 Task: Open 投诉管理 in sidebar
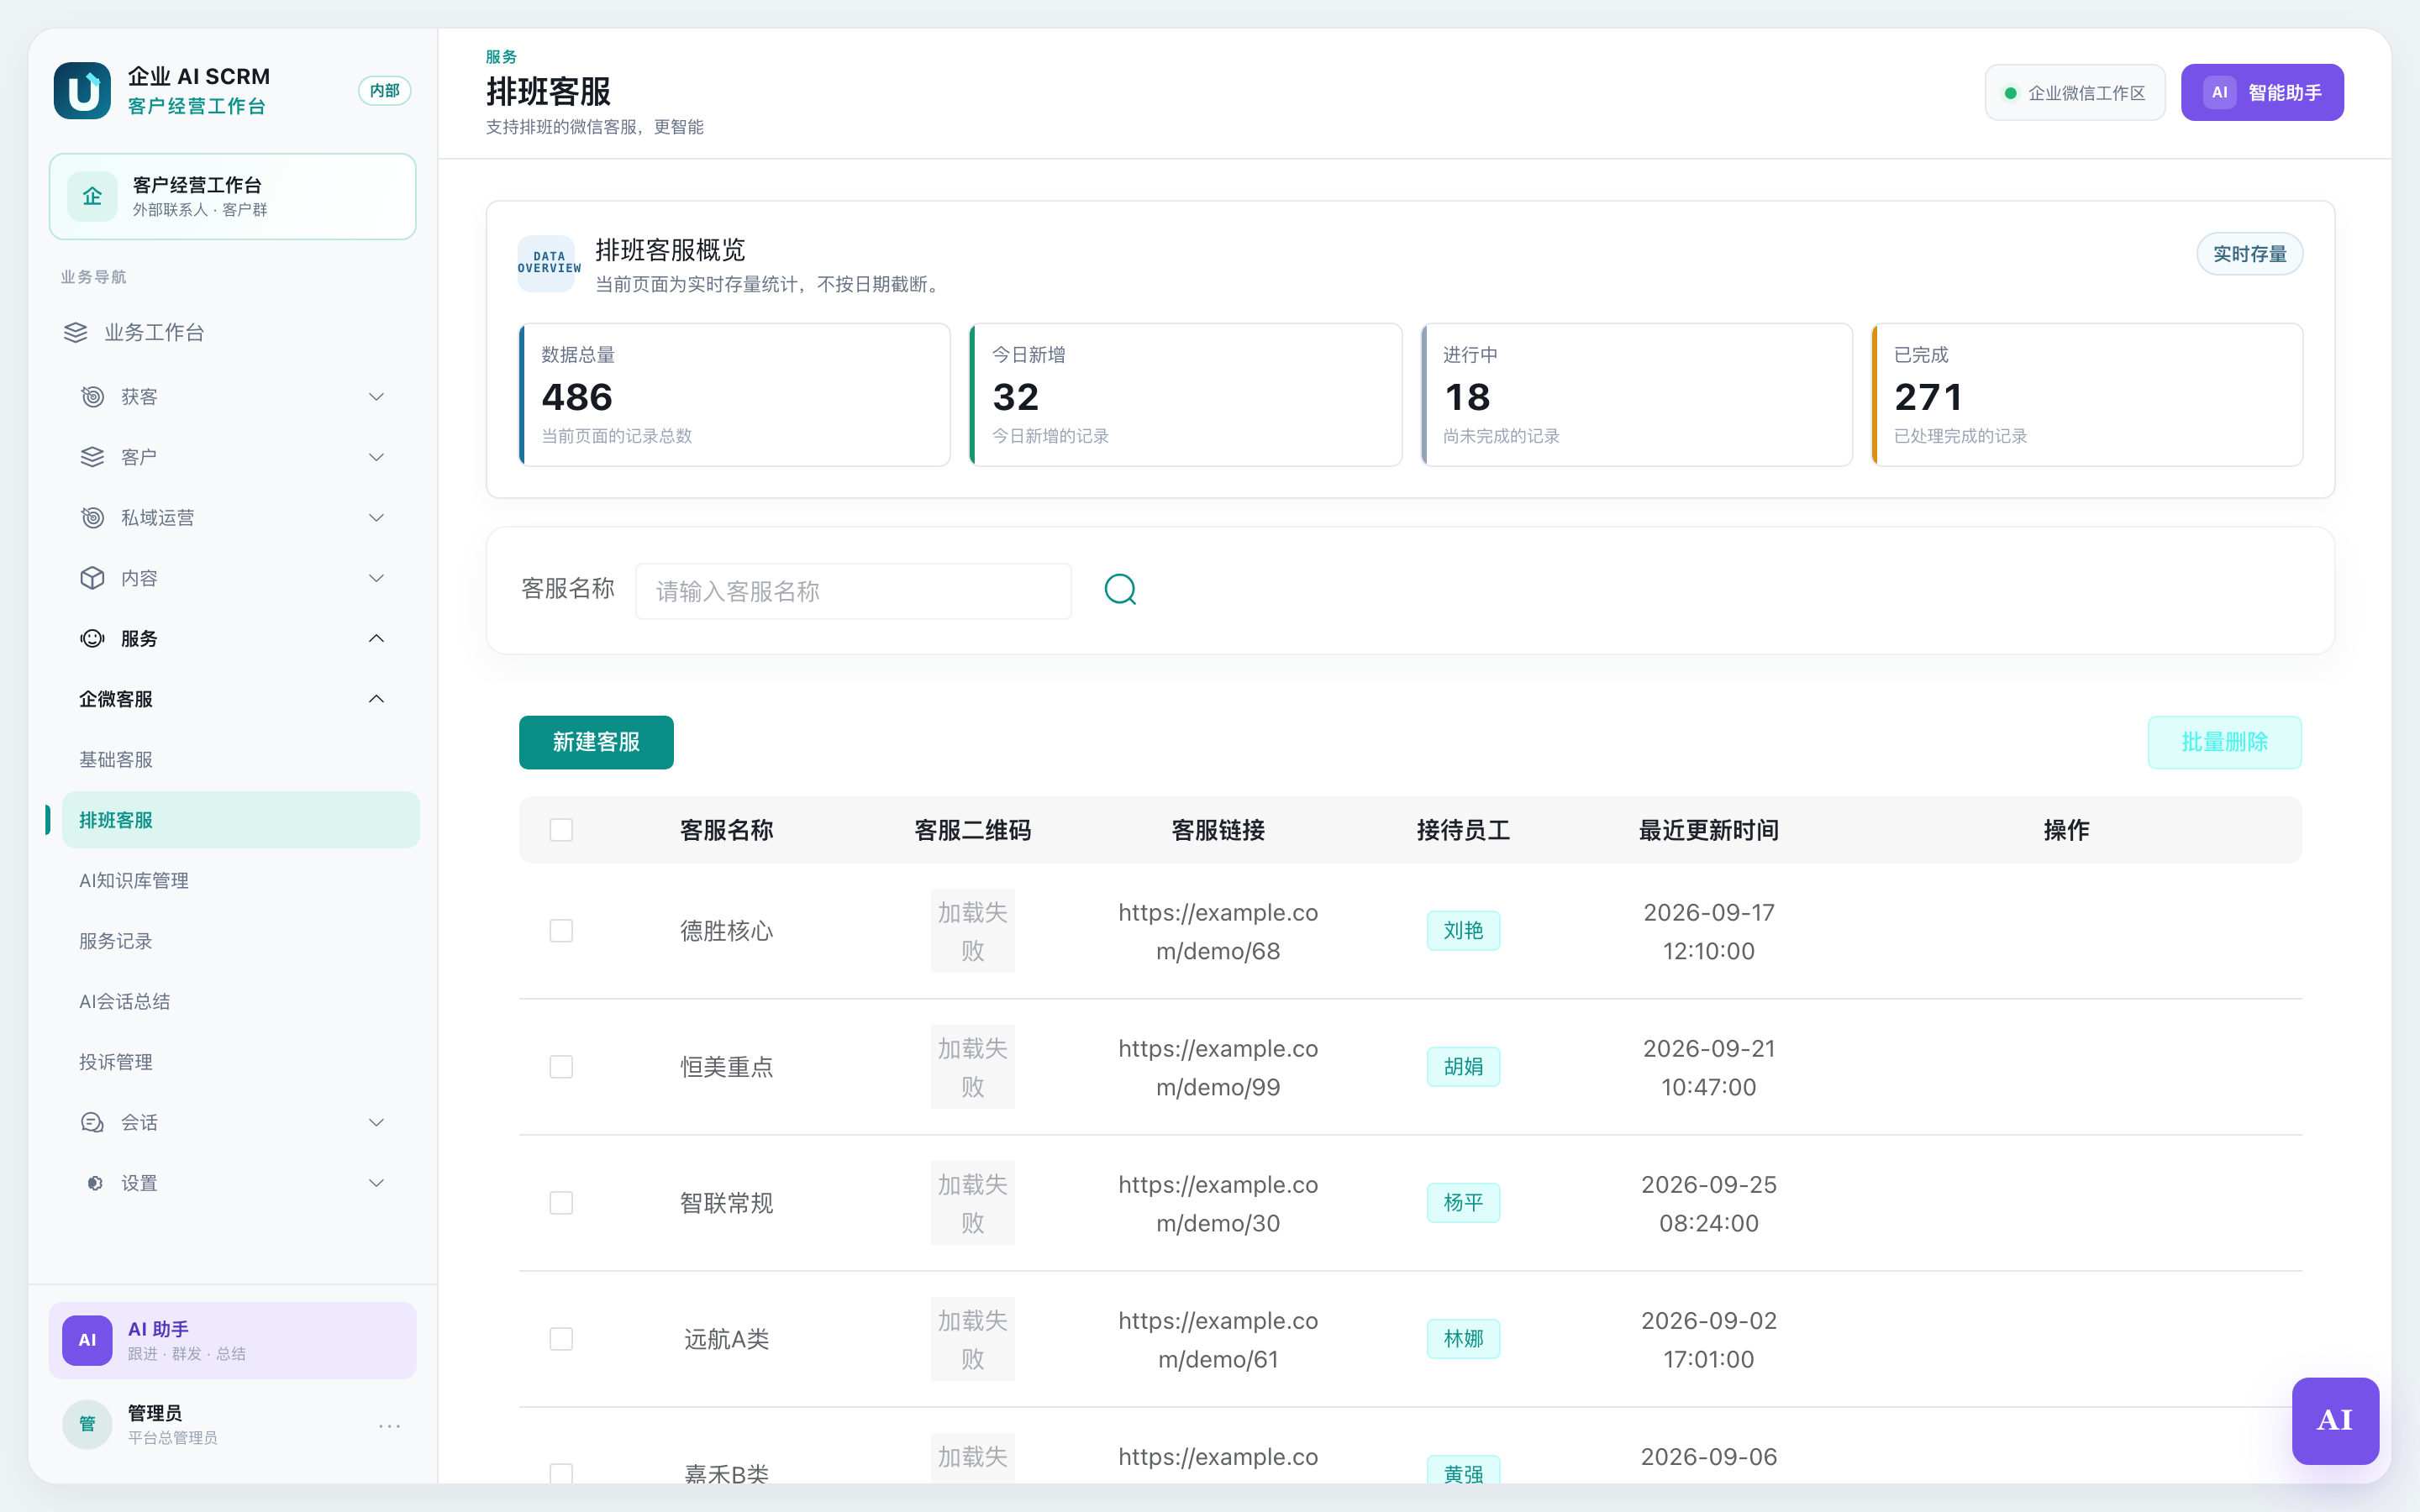[240, 1062]
